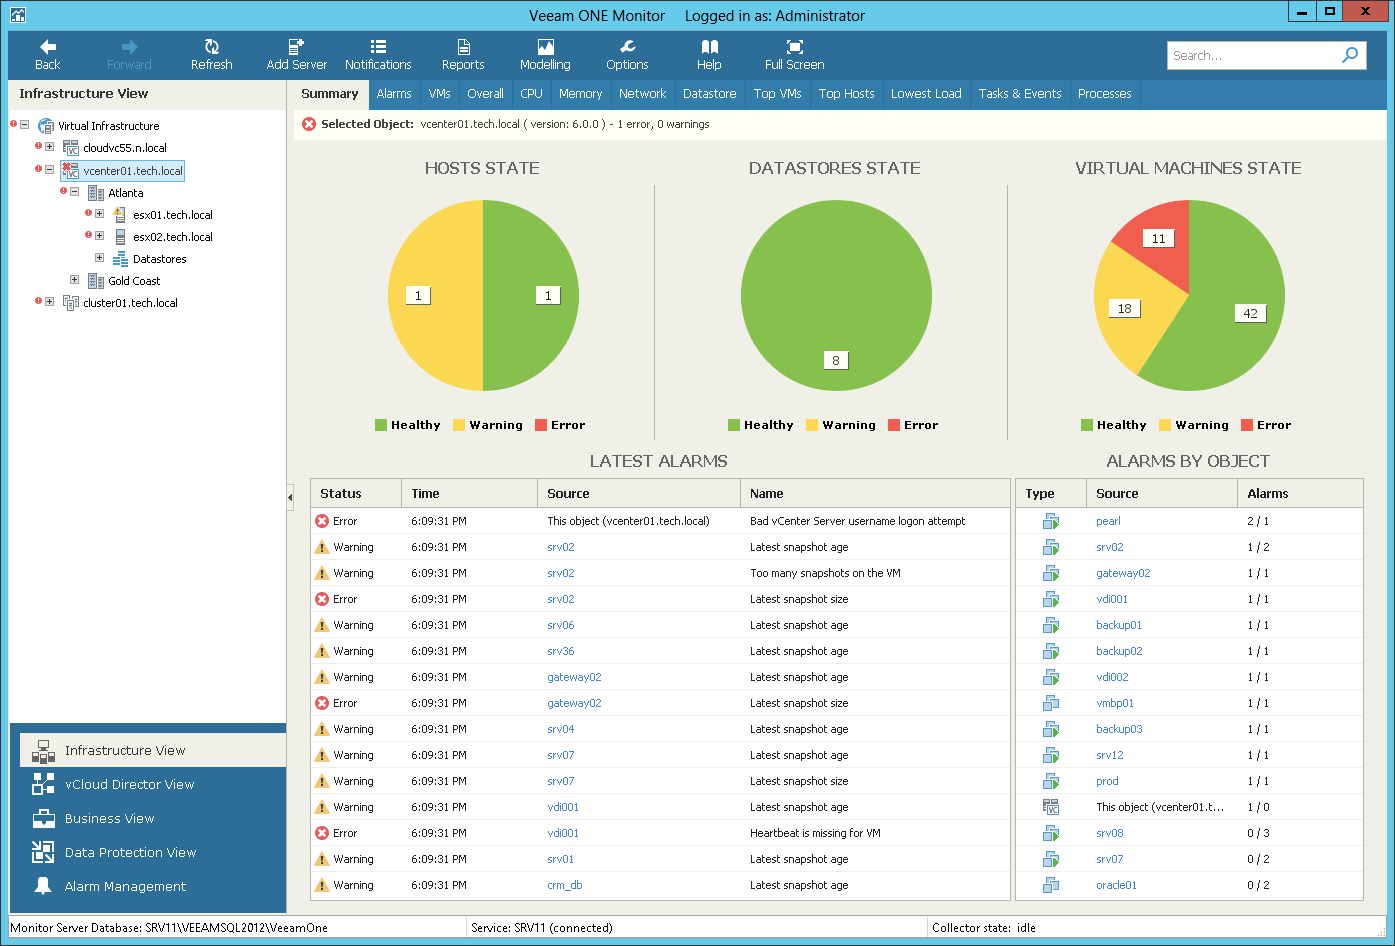Open Data Protection View
The height and width of the screenshot is (946, 1395).
click(x=153, y=852)
